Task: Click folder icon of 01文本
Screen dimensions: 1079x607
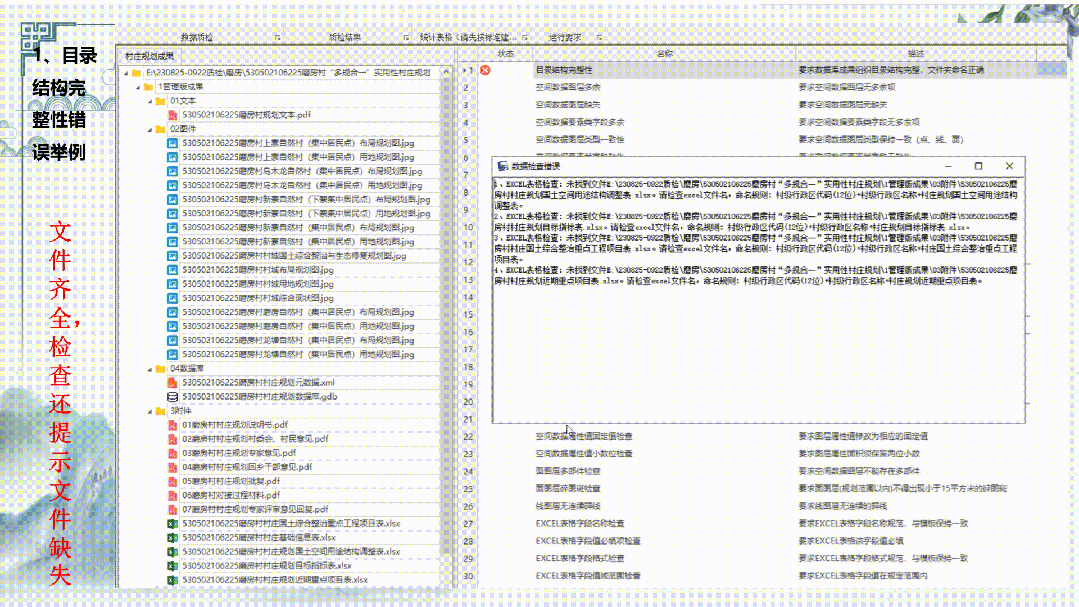Action: [160, 100]
